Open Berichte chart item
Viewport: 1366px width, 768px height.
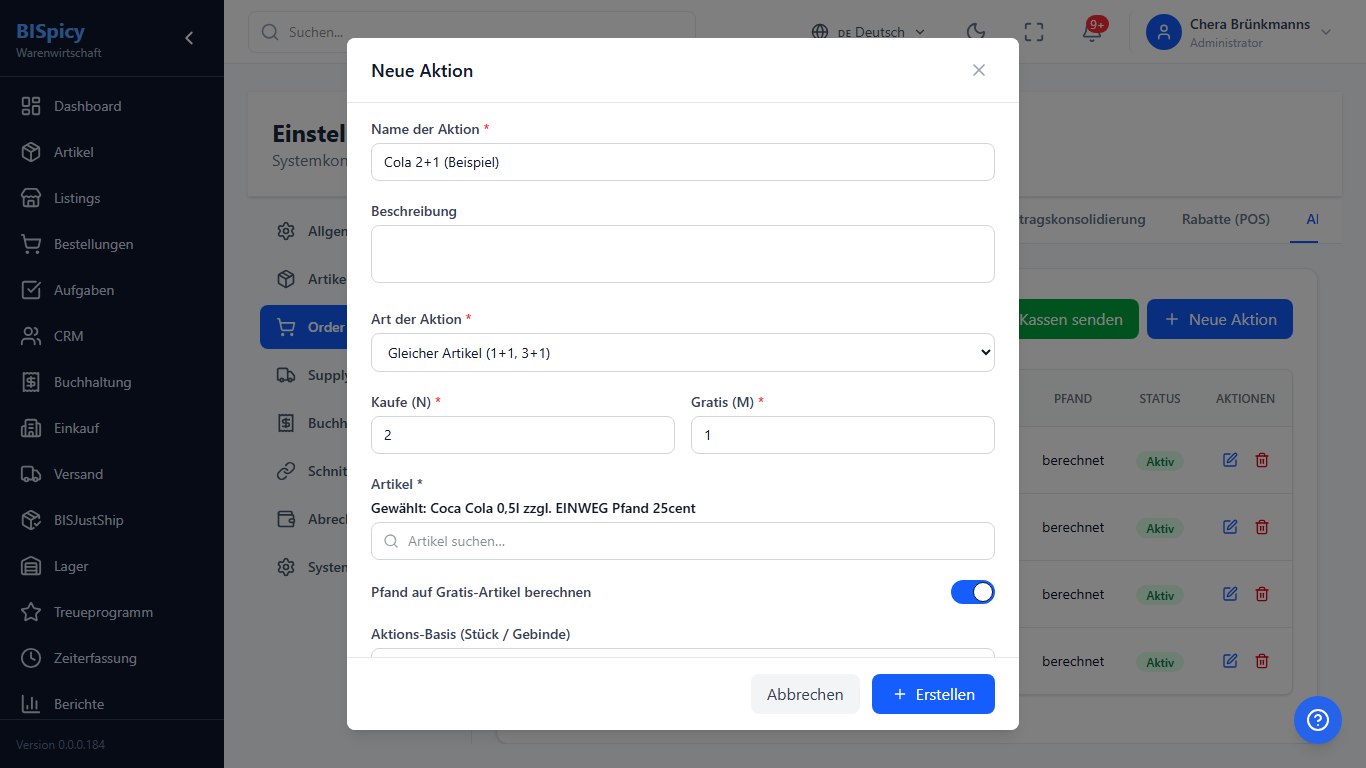[x=111, y=704]
